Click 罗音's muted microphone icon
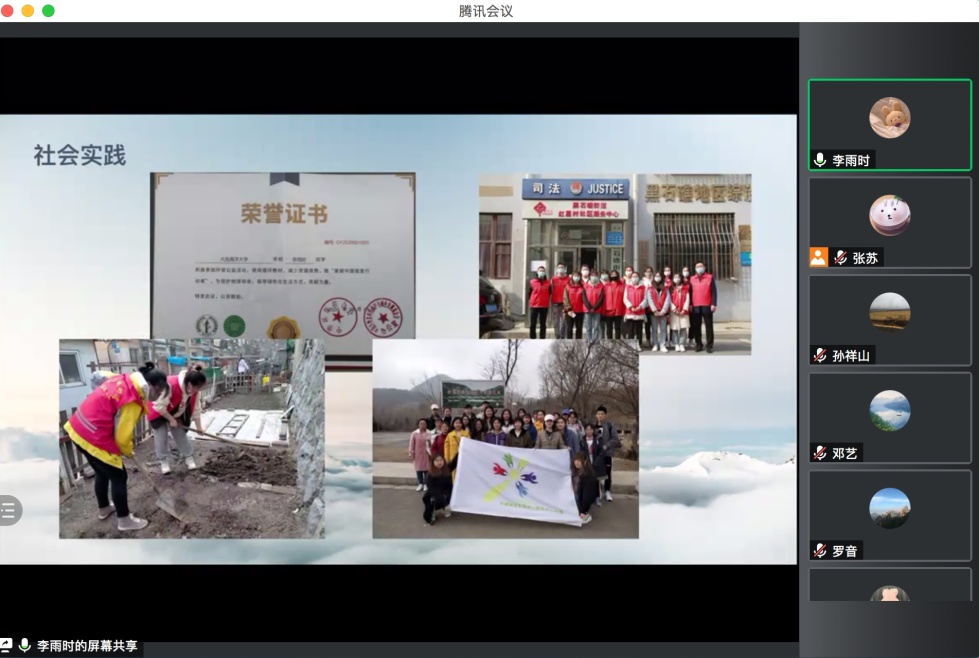 820,550
